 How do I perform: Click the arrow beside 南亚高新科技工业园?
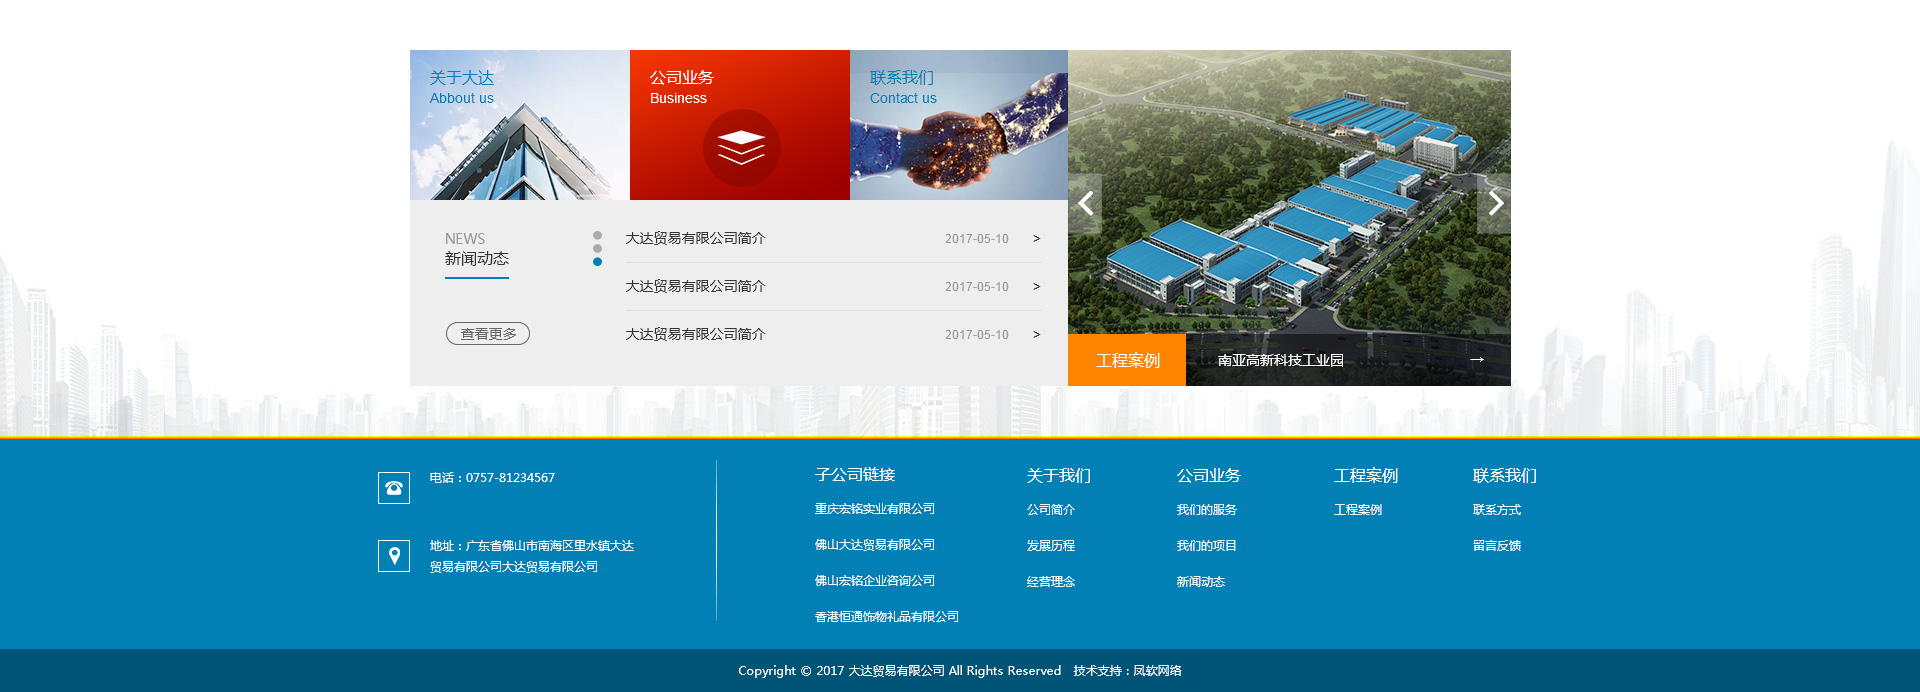pos(1476,360)
